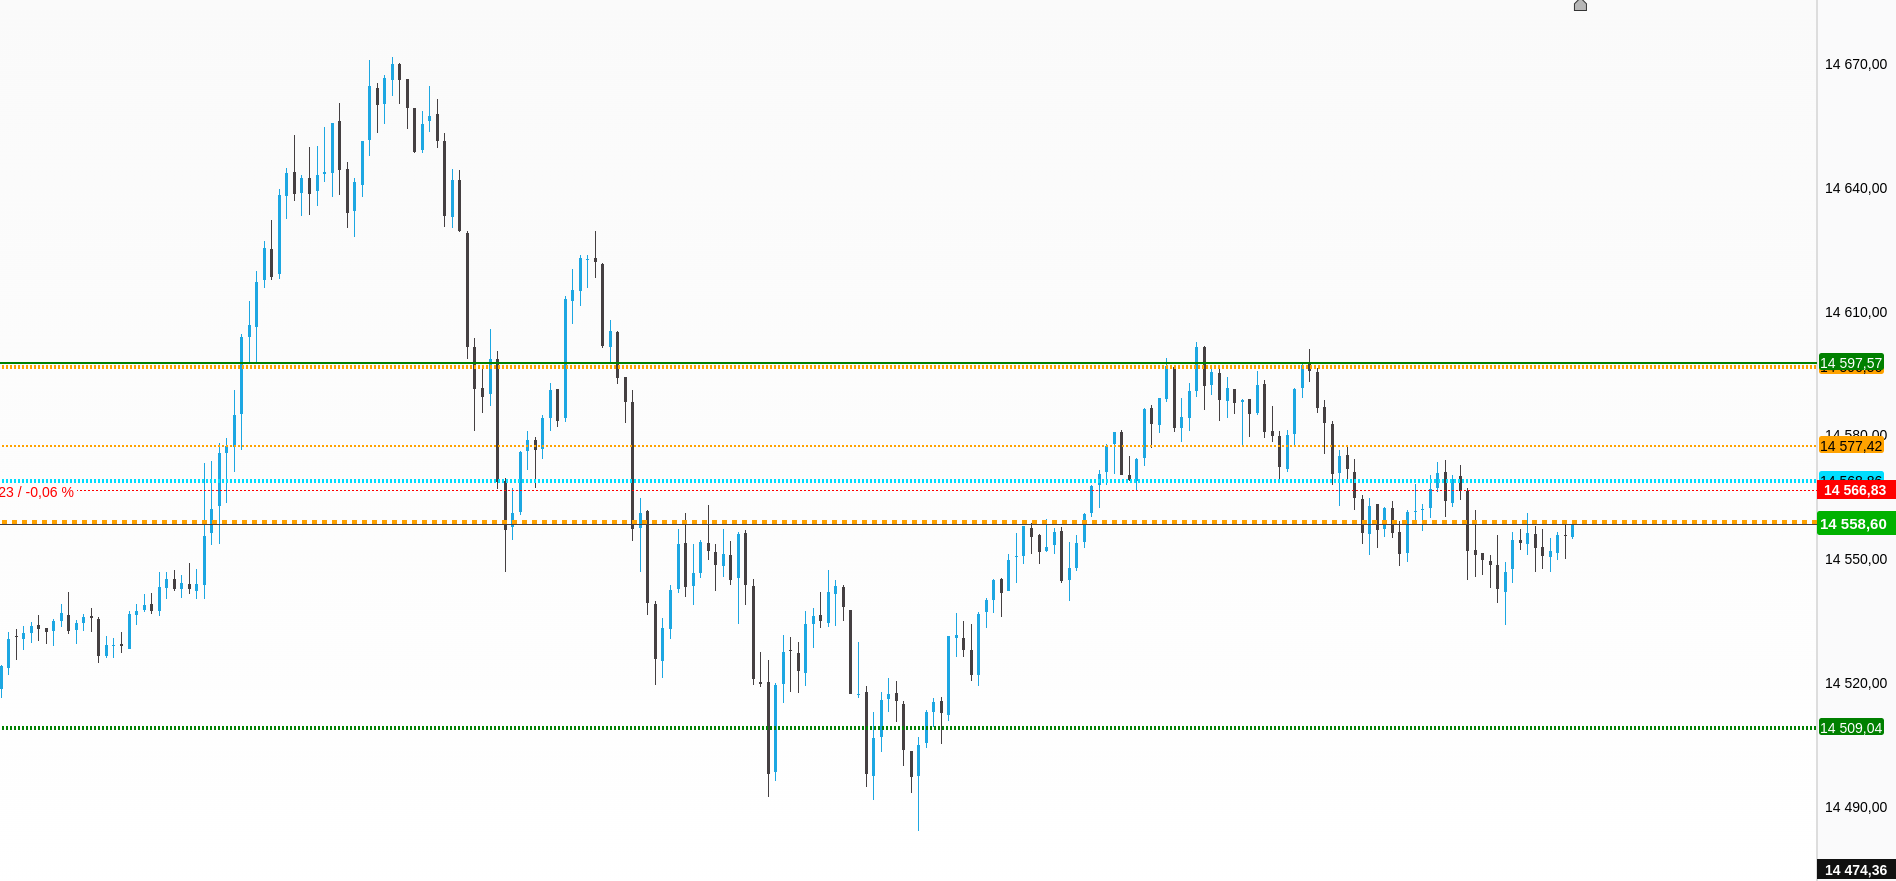Select the bright green 14 558,60 label

(x=1852, y=524)
